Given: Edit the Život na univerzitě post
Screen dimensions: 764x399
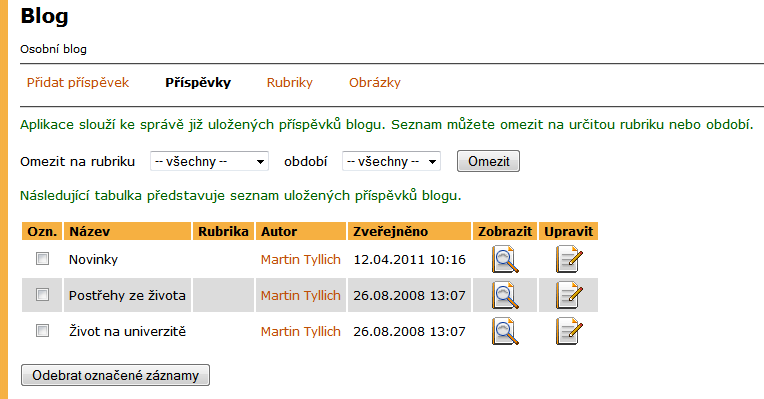Looking at the screenshot, I should (569, 332).
